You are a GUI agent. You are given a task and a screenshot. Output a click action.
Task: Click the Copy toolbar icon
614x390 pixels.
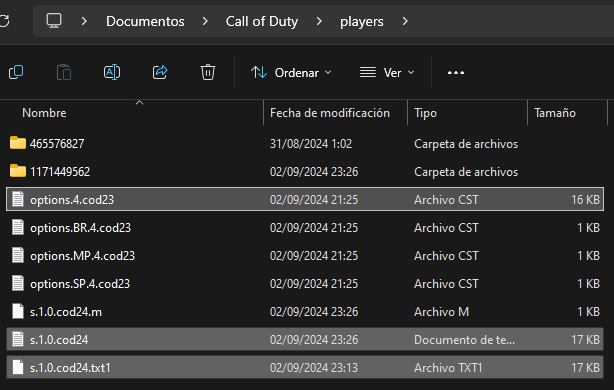(16, 72)
